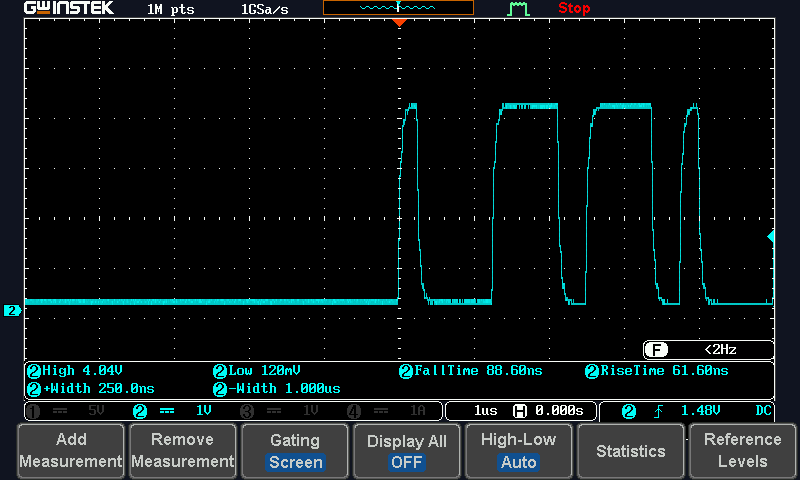800x480 pixels.
Task: Click the waveform memory position bar at top
Action: click(398, 8)
